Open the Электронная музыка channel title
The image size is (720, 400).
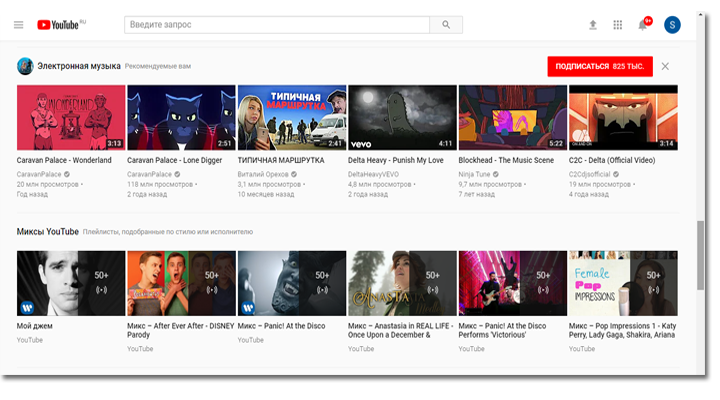(x=79, y=66)
